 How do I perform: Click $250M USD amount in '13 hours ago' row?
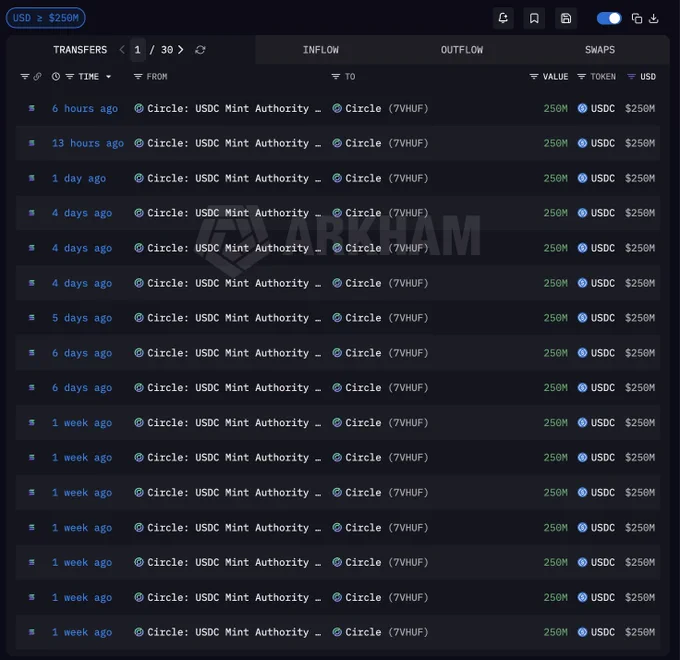click(x=640, y=143)
